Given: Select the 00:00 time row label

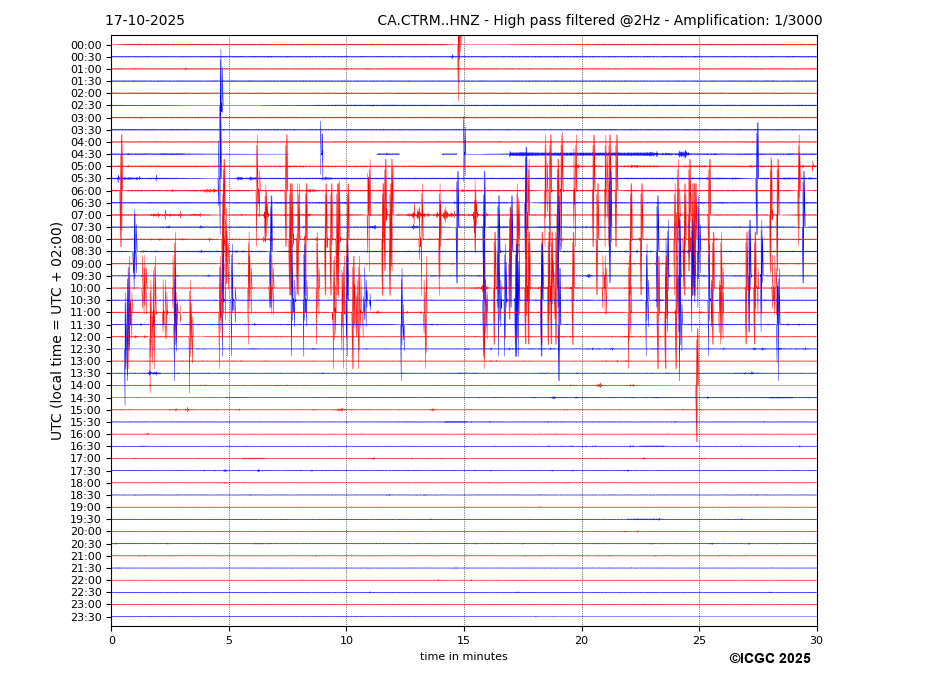Looking at the screenshot, I should tap(86, 45).
